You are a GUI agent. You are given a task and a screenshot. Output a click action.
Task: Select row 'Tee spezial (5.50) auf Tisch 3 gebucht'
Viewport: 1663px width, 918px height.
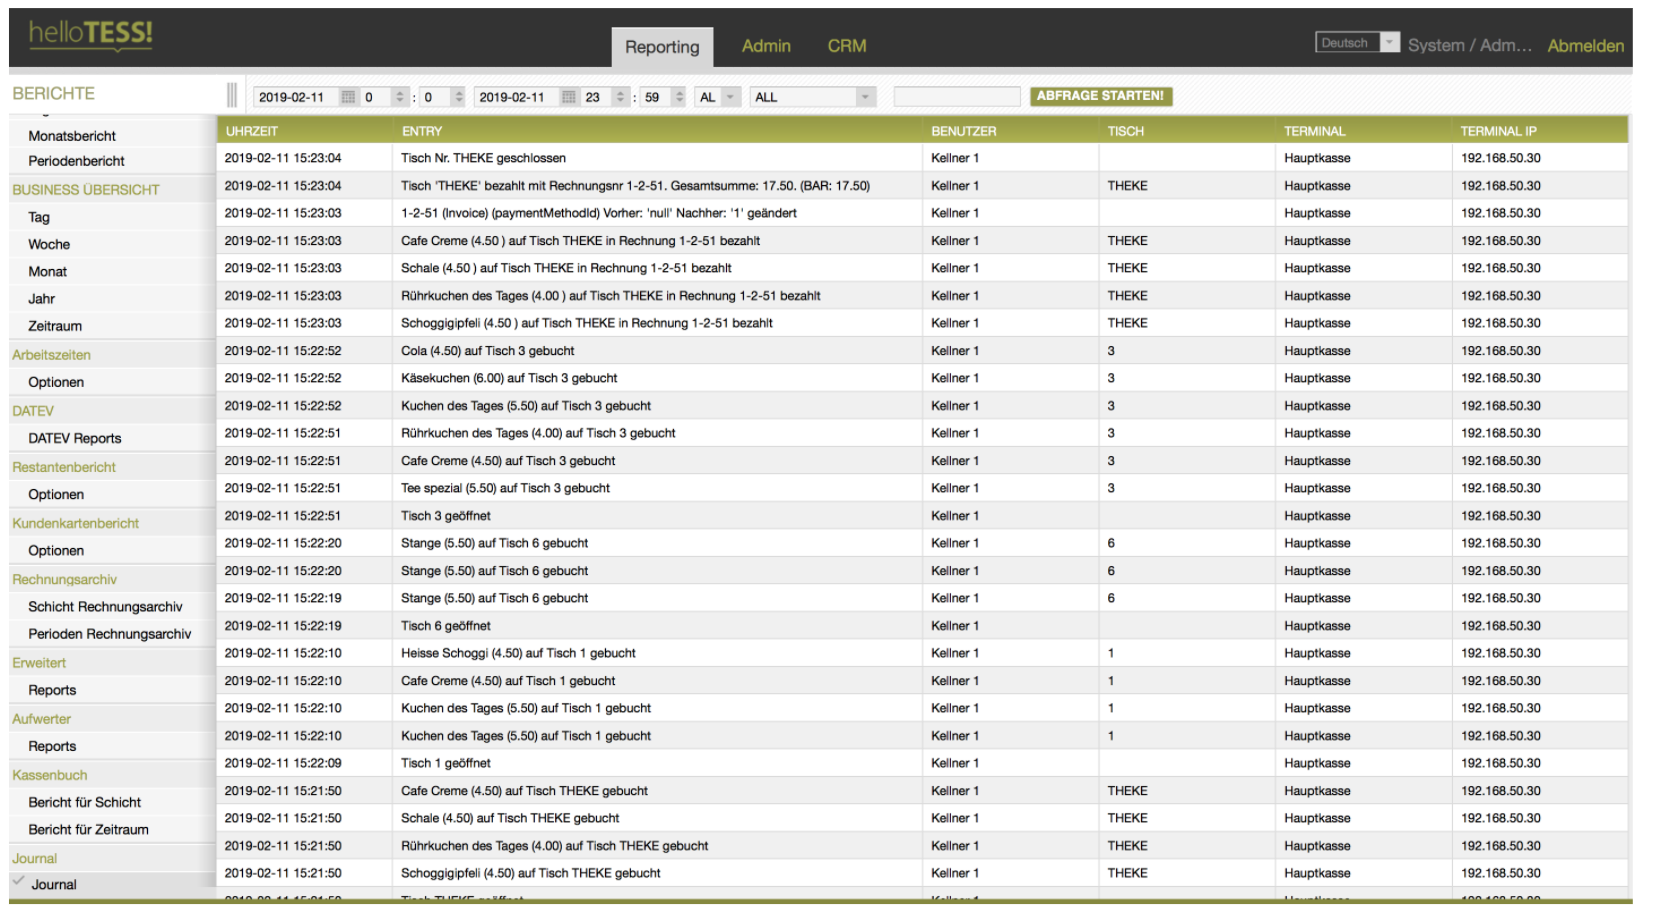(922, 488)
